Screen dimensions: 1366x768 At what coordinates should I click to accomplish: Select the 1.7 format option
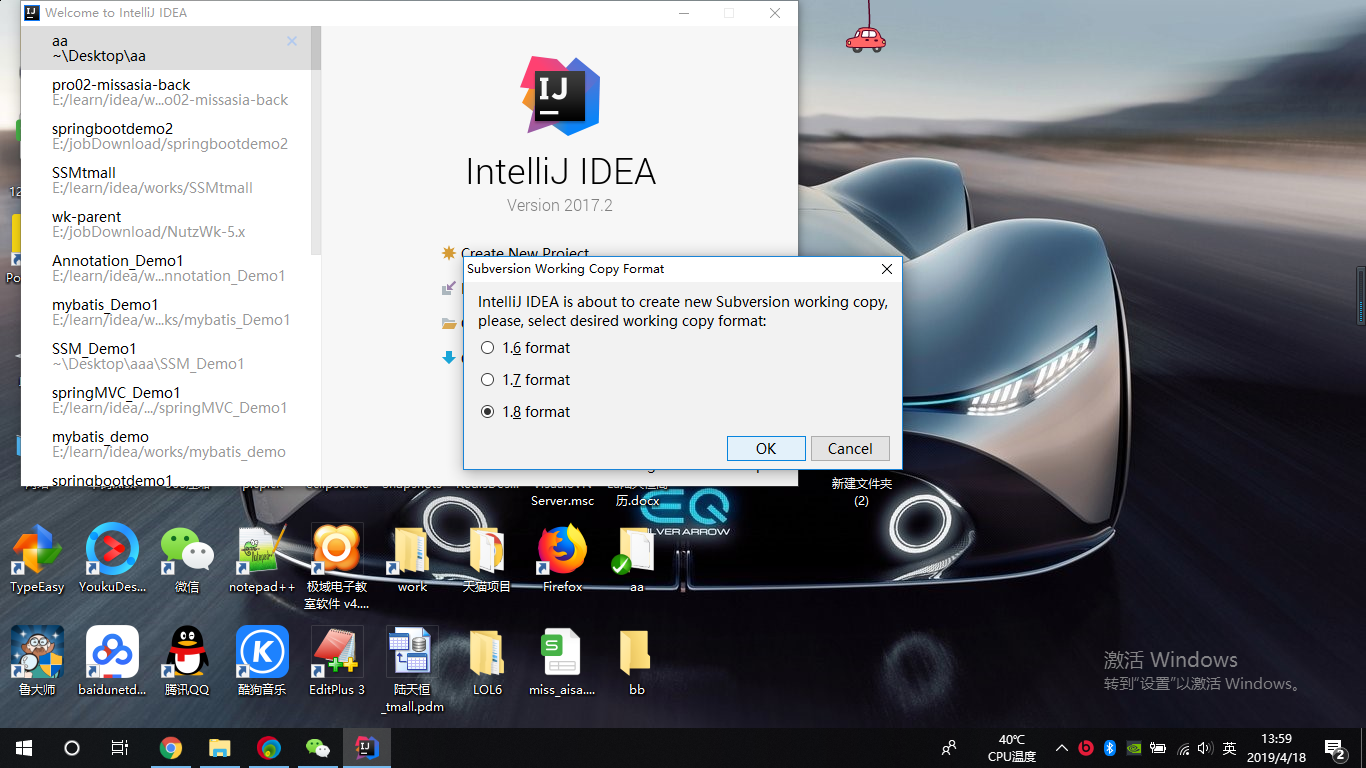click(x=487, y=380)
